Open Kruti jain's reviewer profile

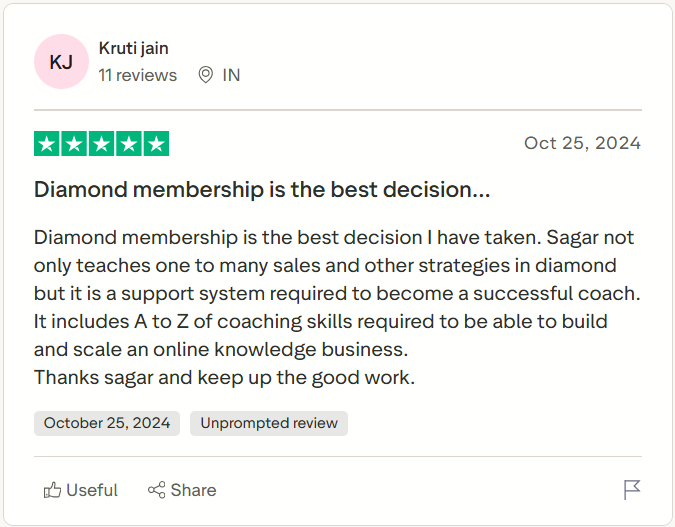pyautogui.click(x=133, y=49)
